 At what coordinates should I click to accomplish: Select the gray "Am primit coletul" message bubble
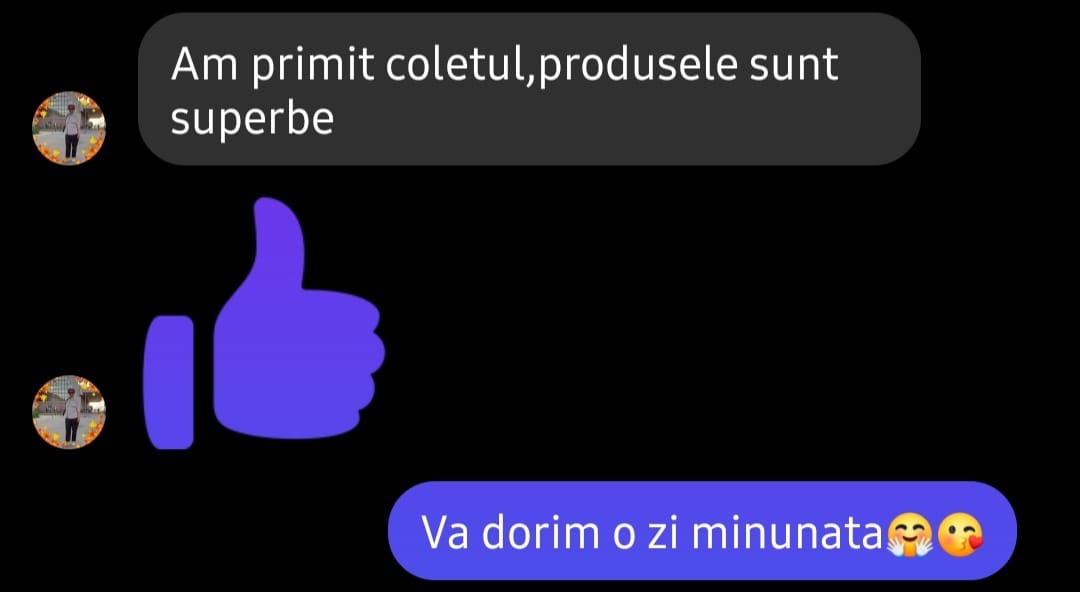point(529,89)
